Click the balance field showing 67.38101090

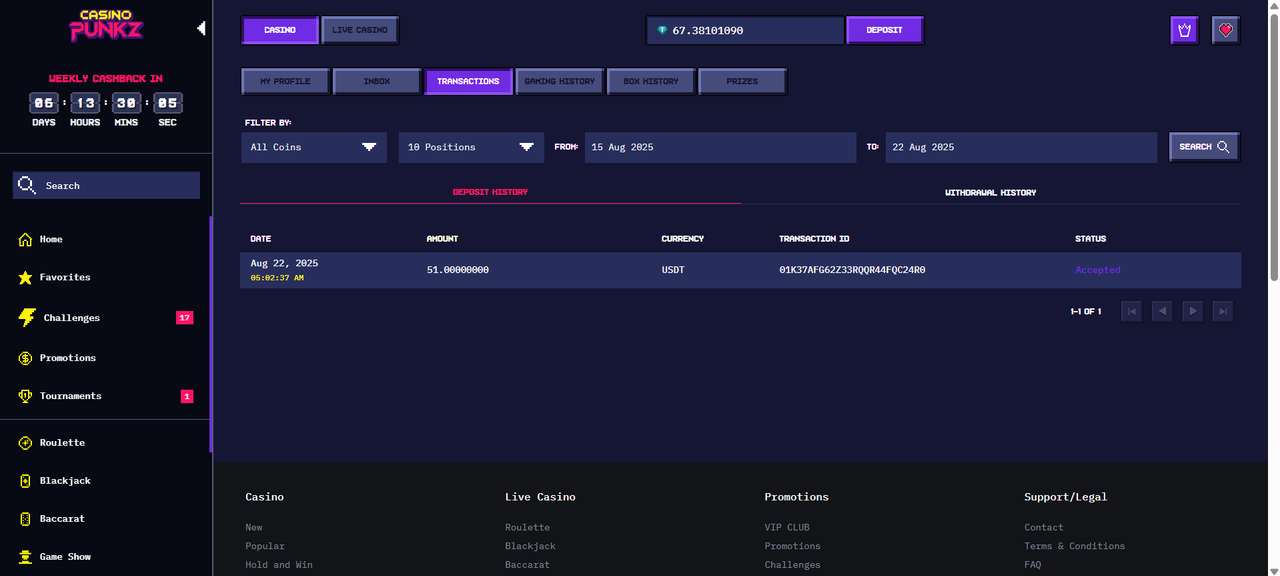[746, 30]
